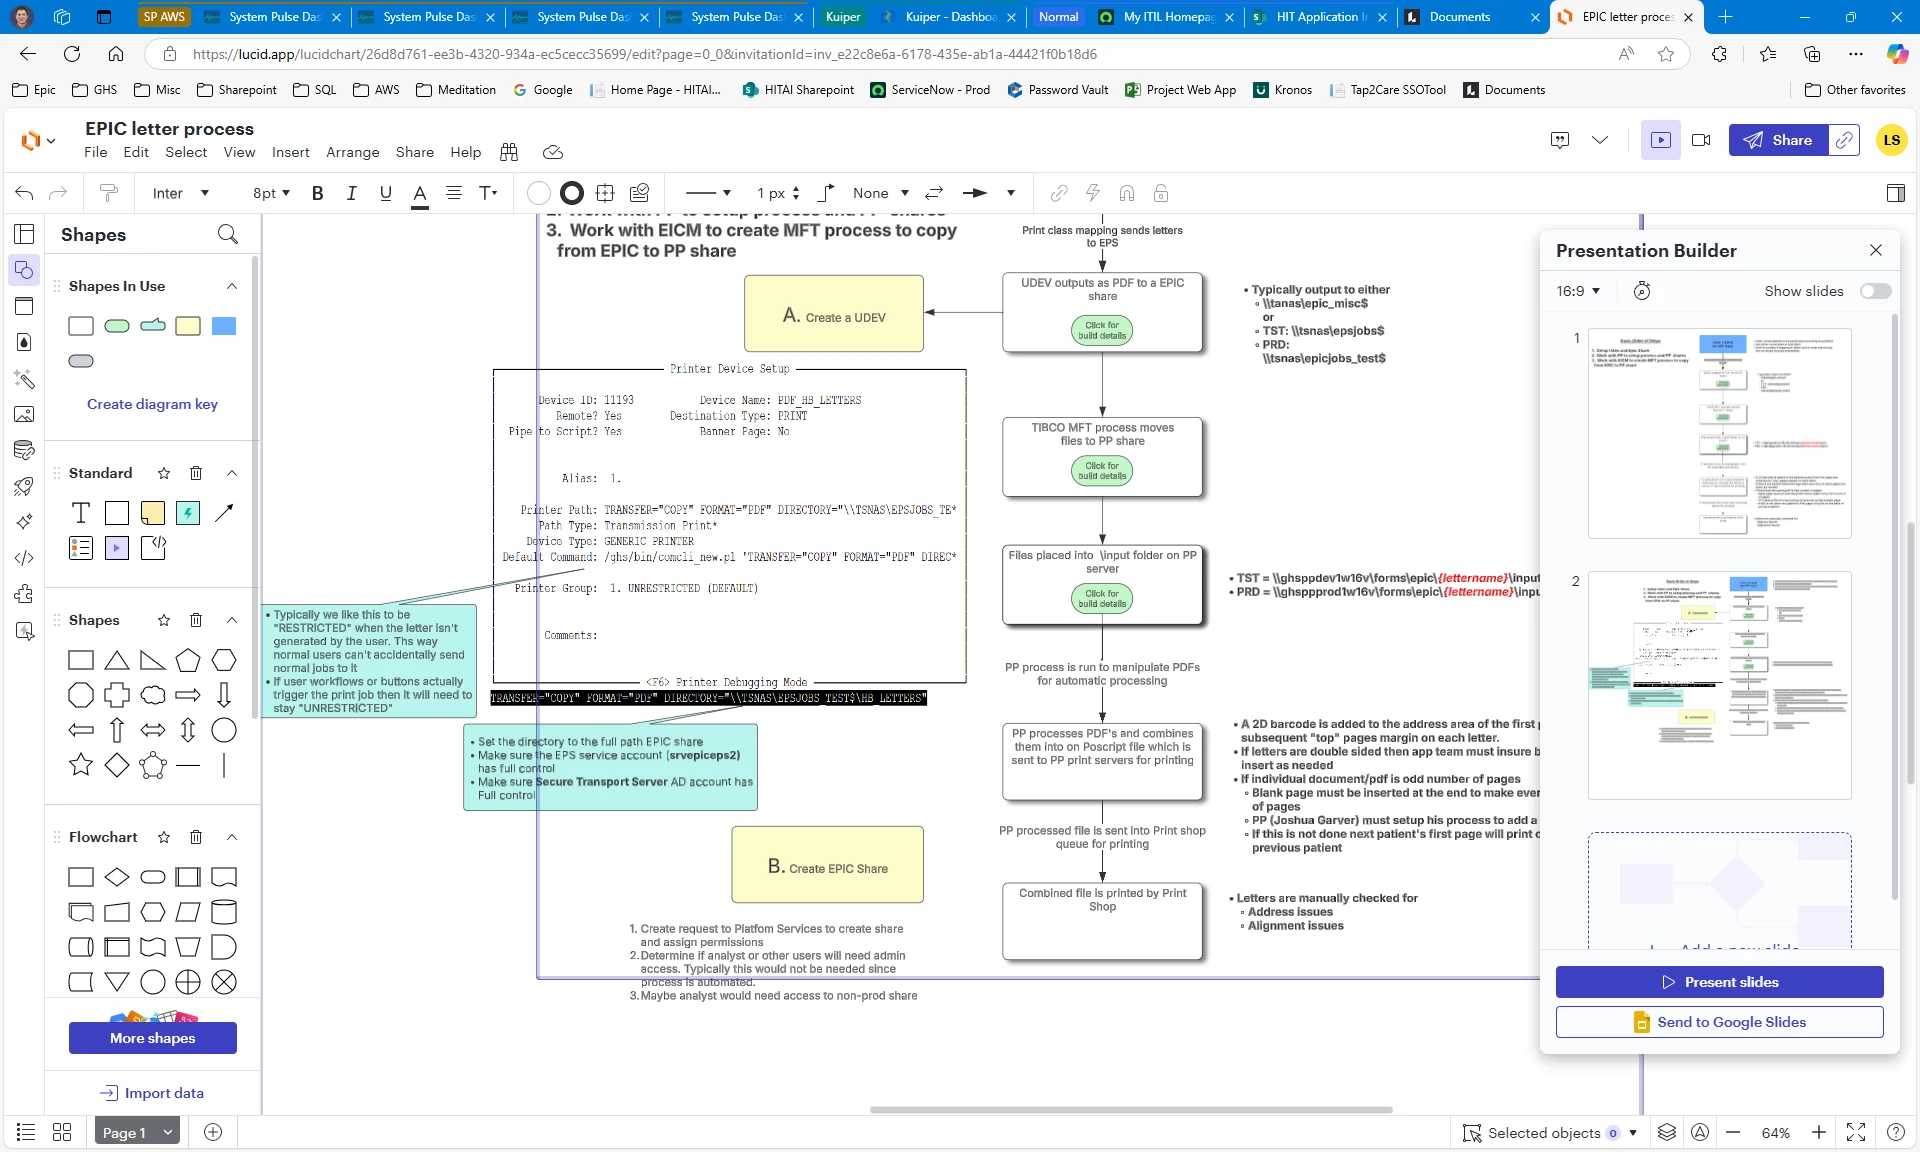
Task: Click the video camera icon
Action: pos(1701,140)
